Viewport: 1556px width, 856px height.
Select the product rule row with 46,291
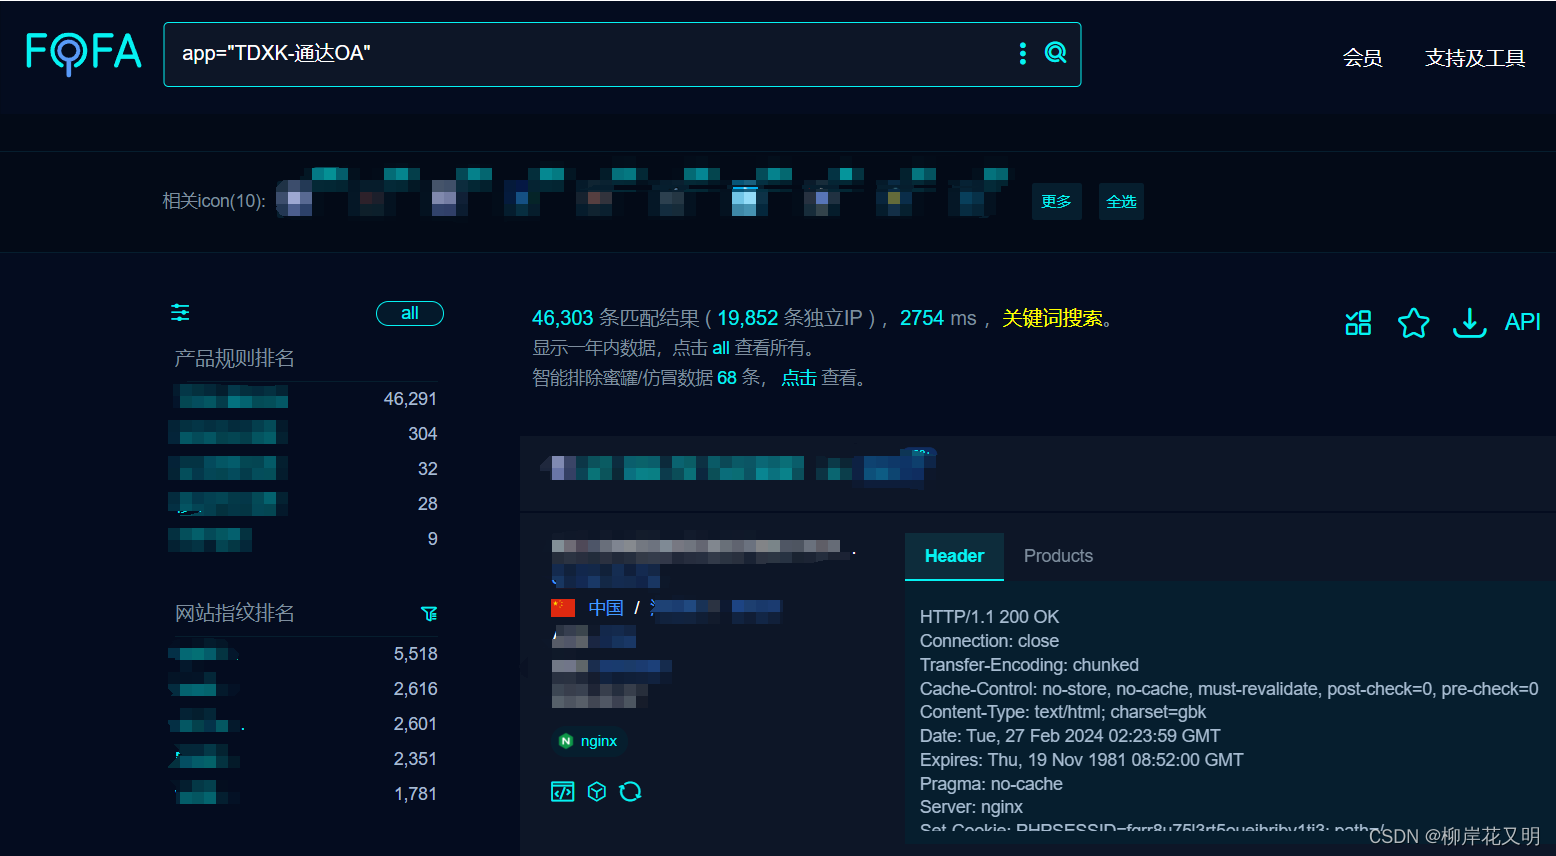tap(305, 398)
